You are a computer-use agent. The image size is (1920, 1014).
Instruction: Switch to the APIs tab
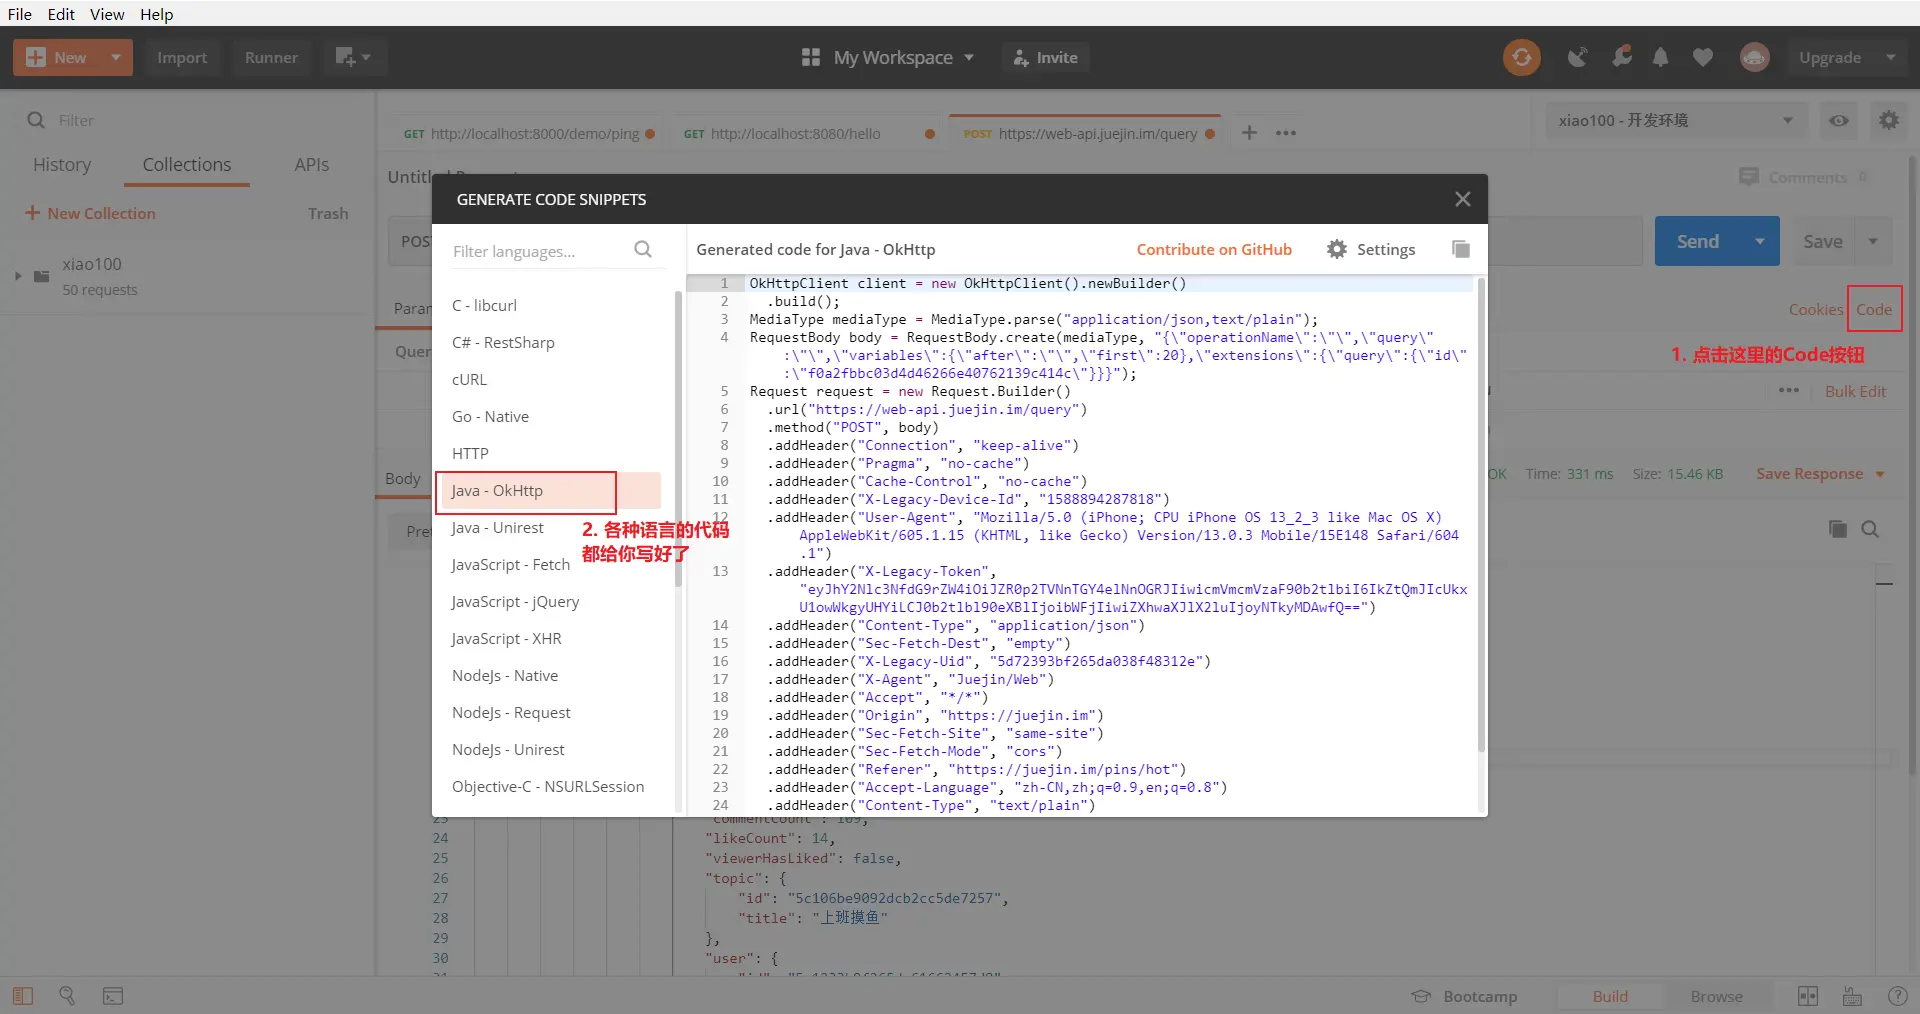311,165
